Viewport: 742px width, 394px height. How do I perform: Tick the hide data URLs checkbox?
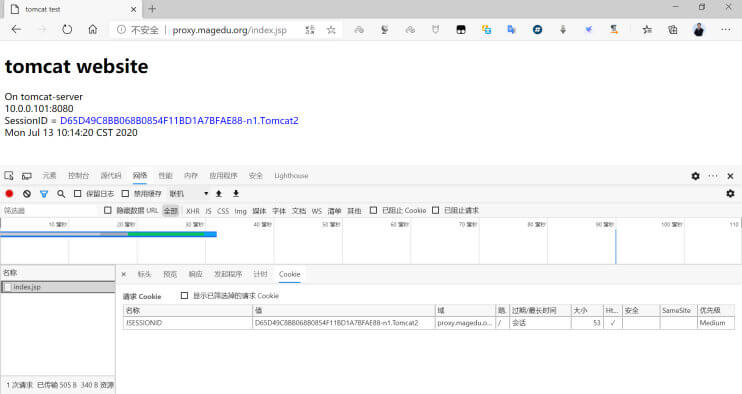click(108, 210)
